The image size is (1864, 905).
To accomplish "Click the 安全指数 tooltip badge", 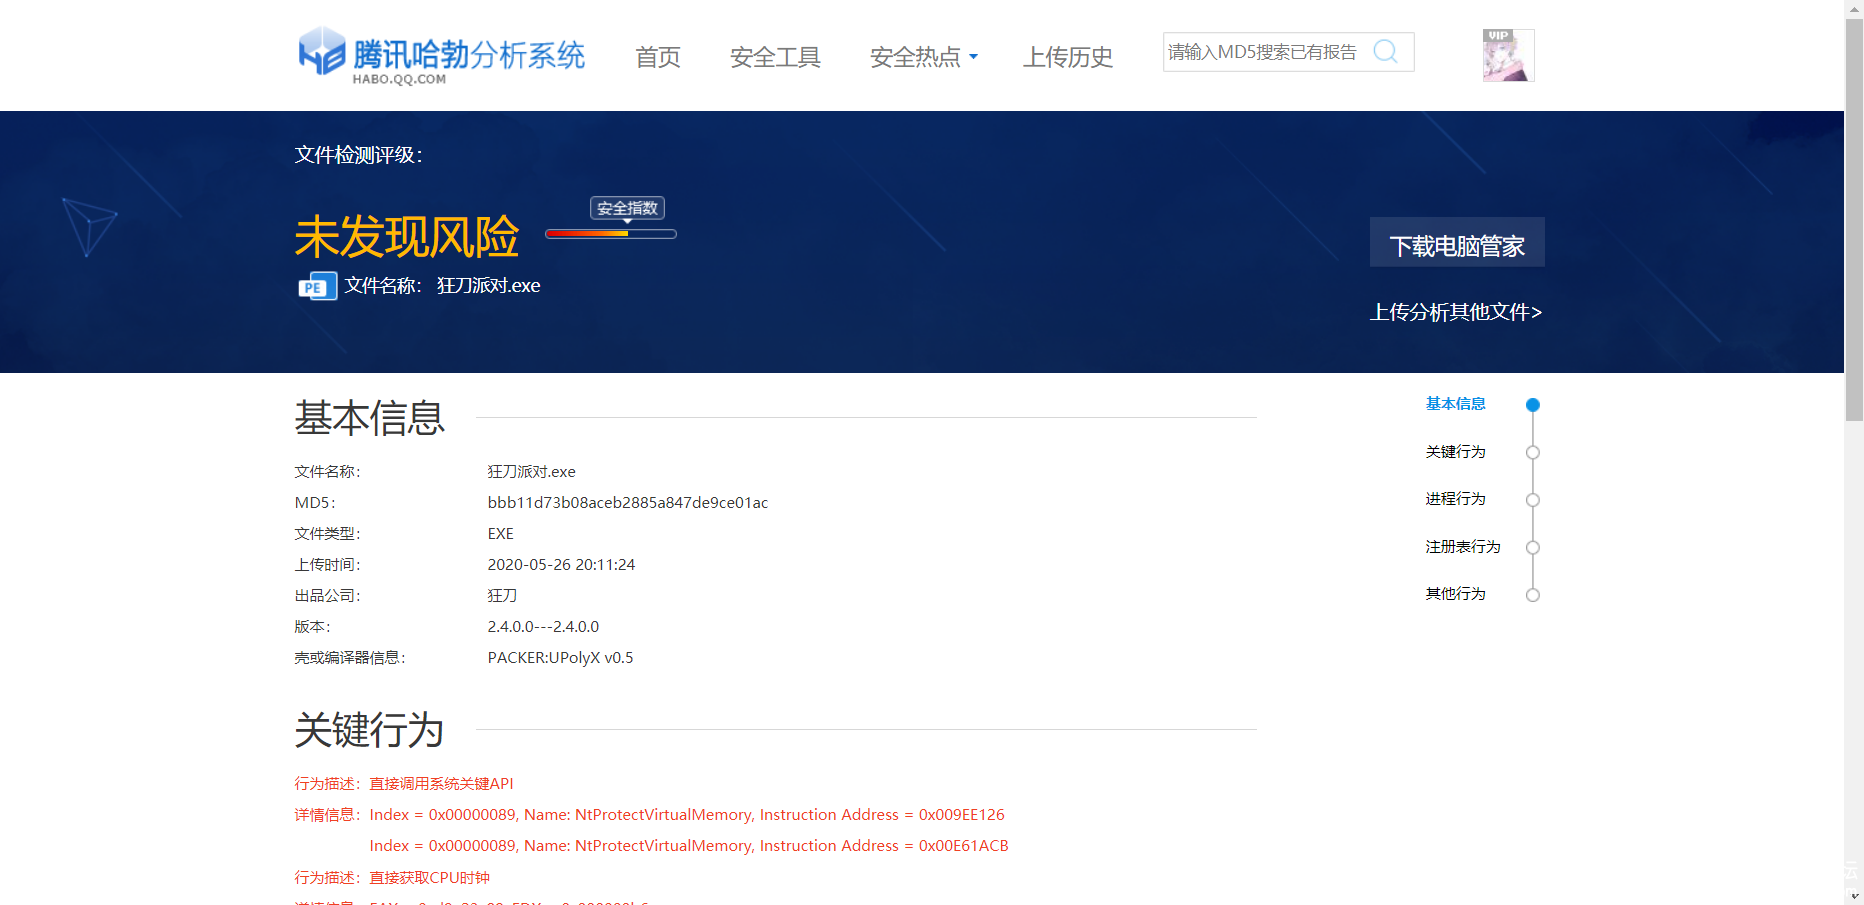I will 627,208.
